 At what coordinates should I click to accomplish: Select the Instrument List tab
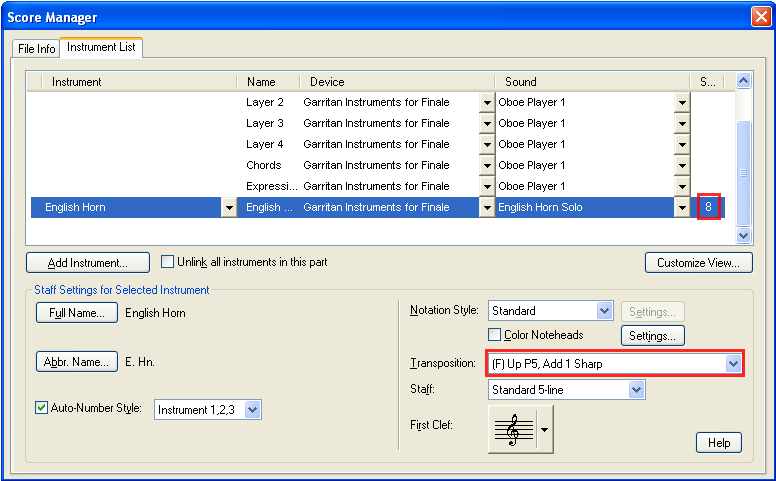101,48
